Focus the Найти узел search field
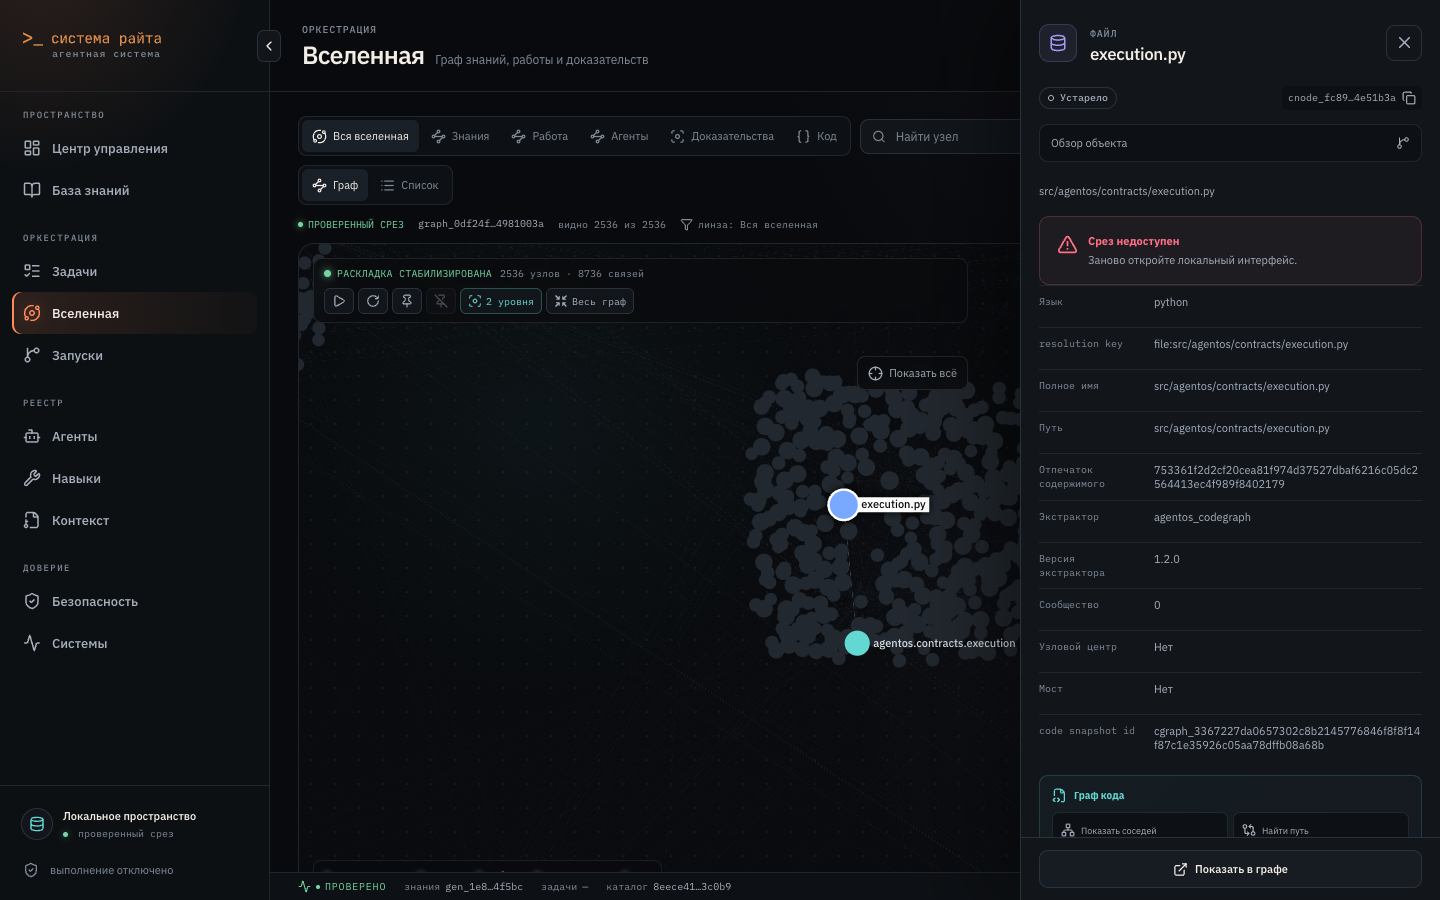This screenshot has width=1440, height=900. pos(940,136)
